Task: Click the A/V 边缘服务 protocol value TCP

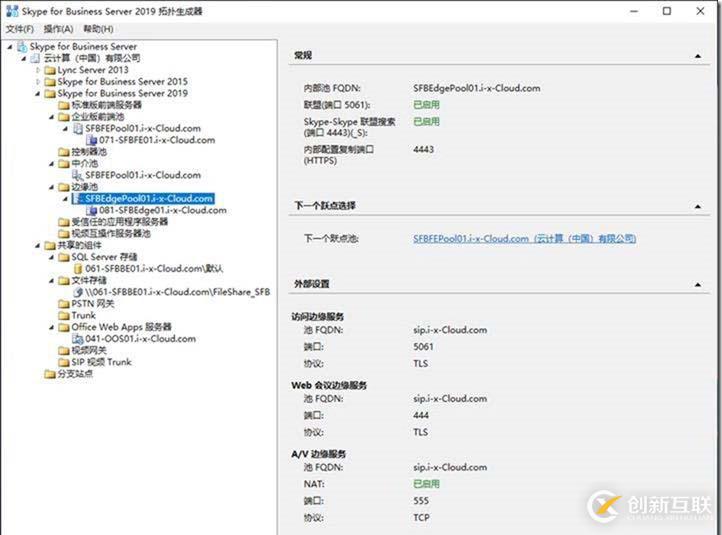Action: (x=421, y=518)
